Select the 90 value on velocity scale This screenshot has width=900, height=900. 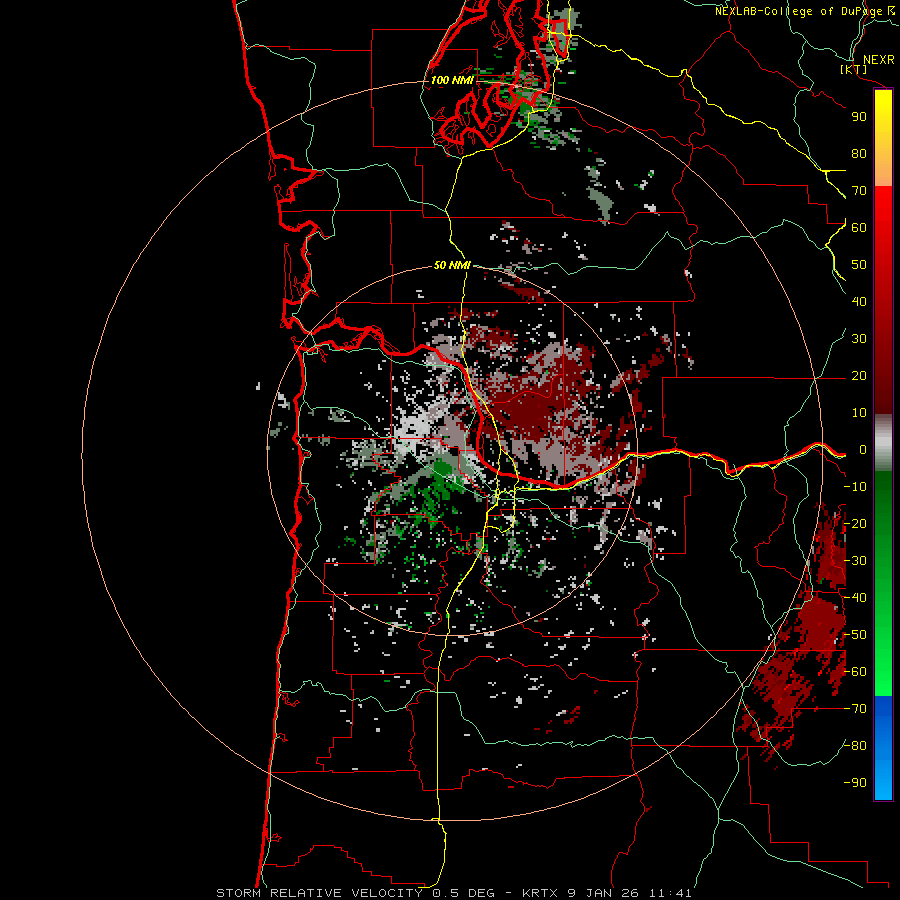tap(859, 117)
